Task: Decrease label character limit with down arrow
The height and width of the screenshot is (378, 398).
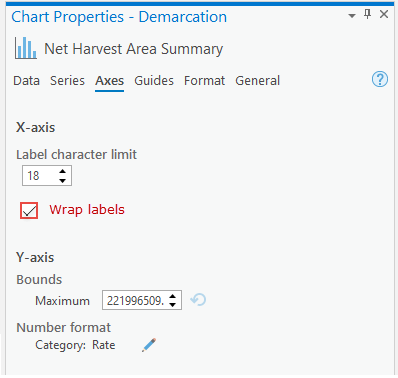Action: 62,180
